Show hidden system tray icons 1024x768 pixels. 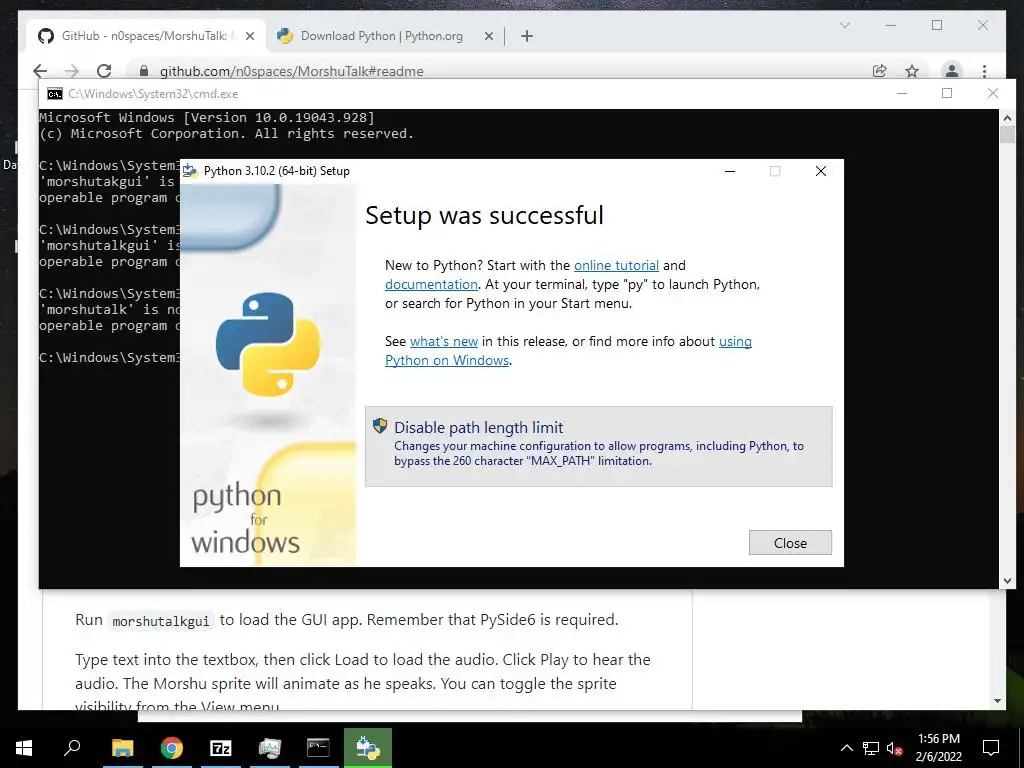pyautogui.click(x=846, y=748)
